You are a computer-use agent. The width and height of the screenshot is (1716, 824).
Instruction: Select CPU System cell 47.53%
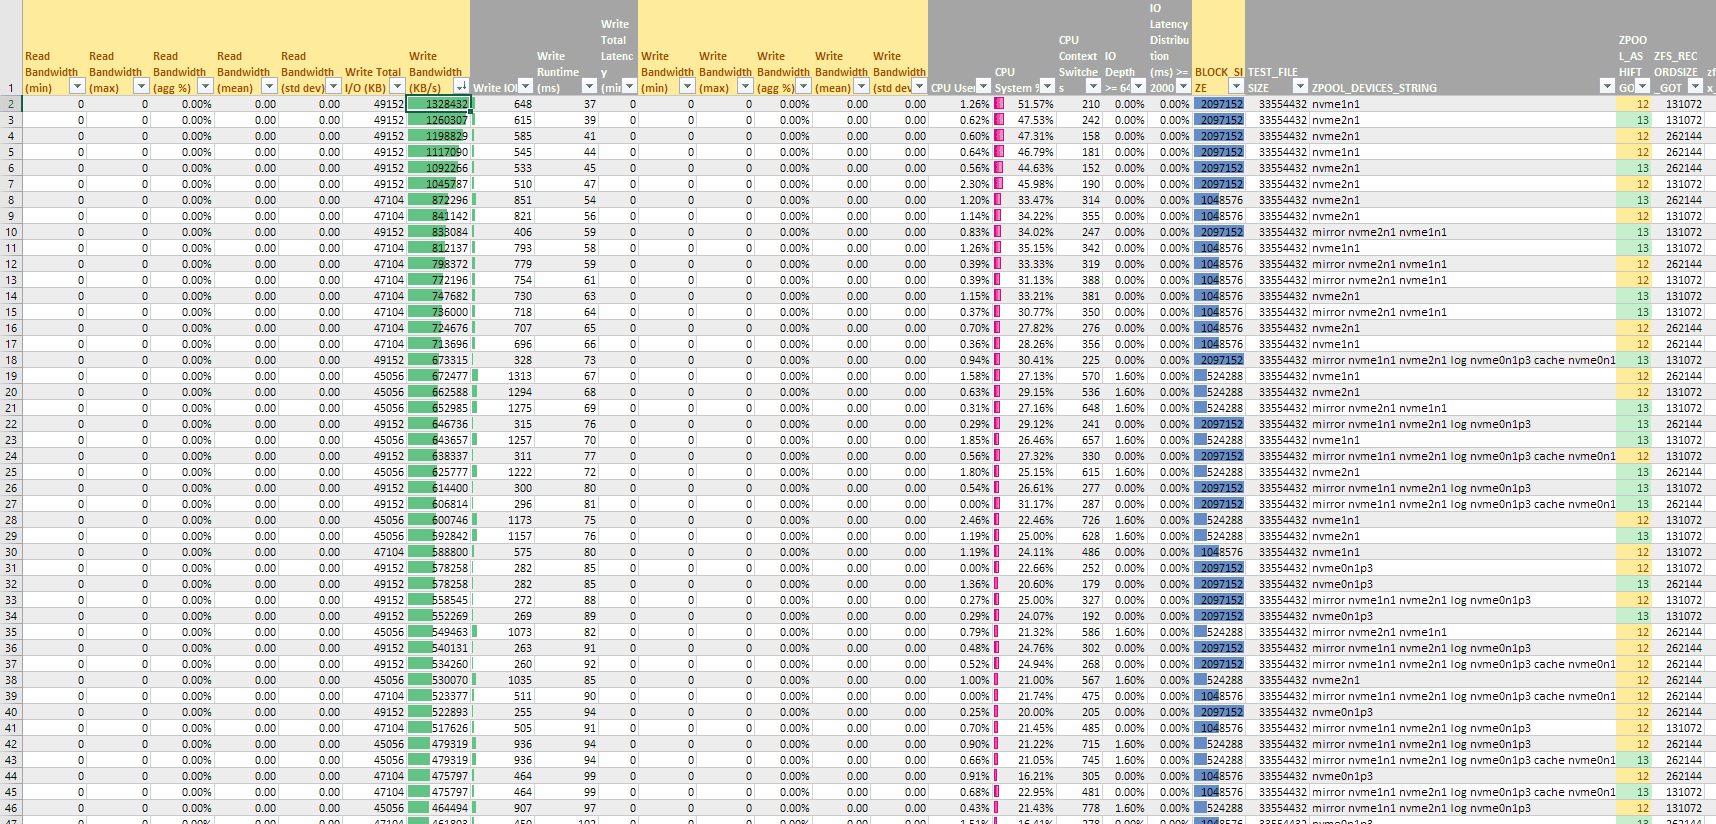(1024, 120)
